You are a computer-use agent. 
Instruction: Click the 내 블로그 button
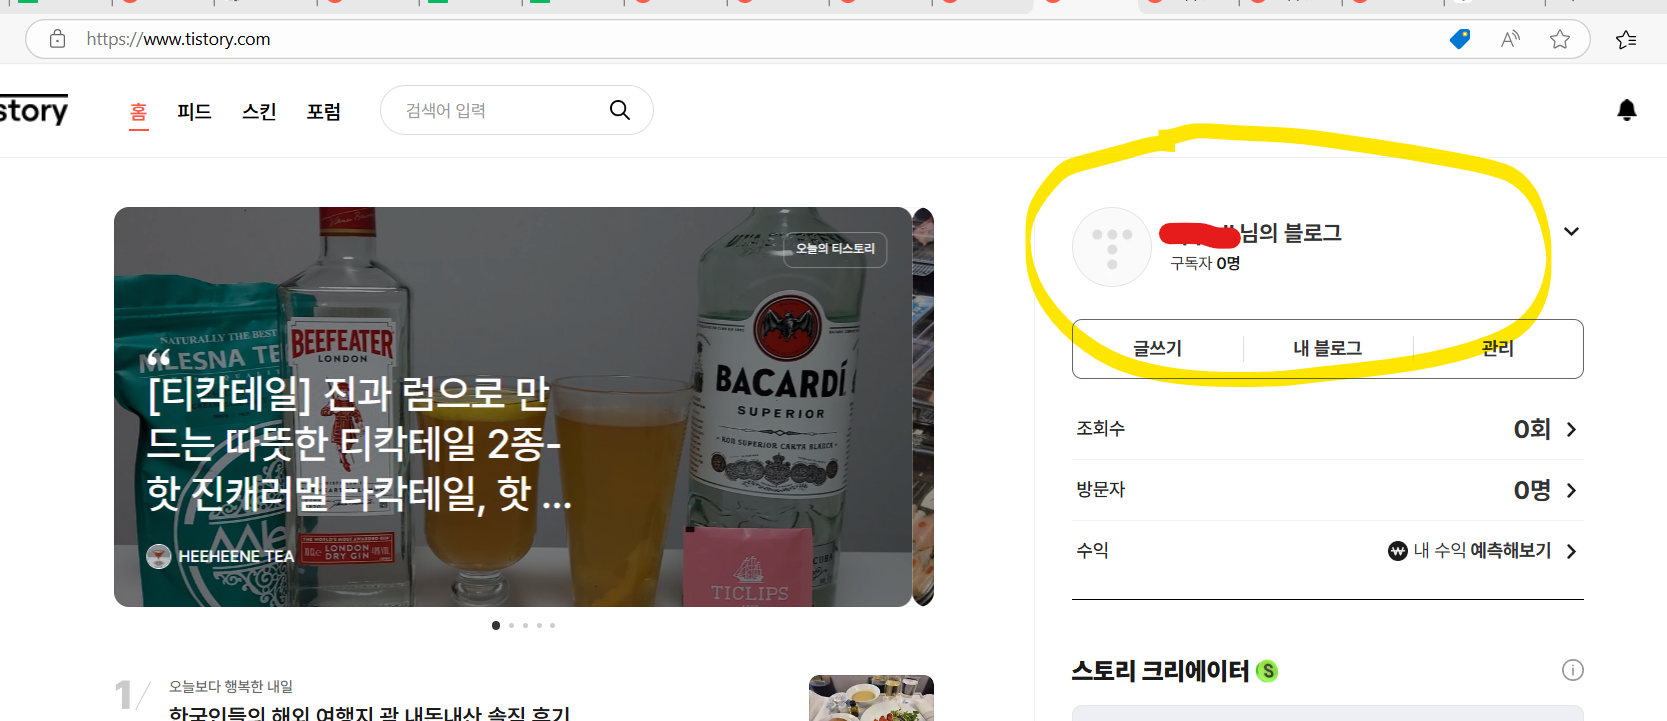coord(1328,348)
